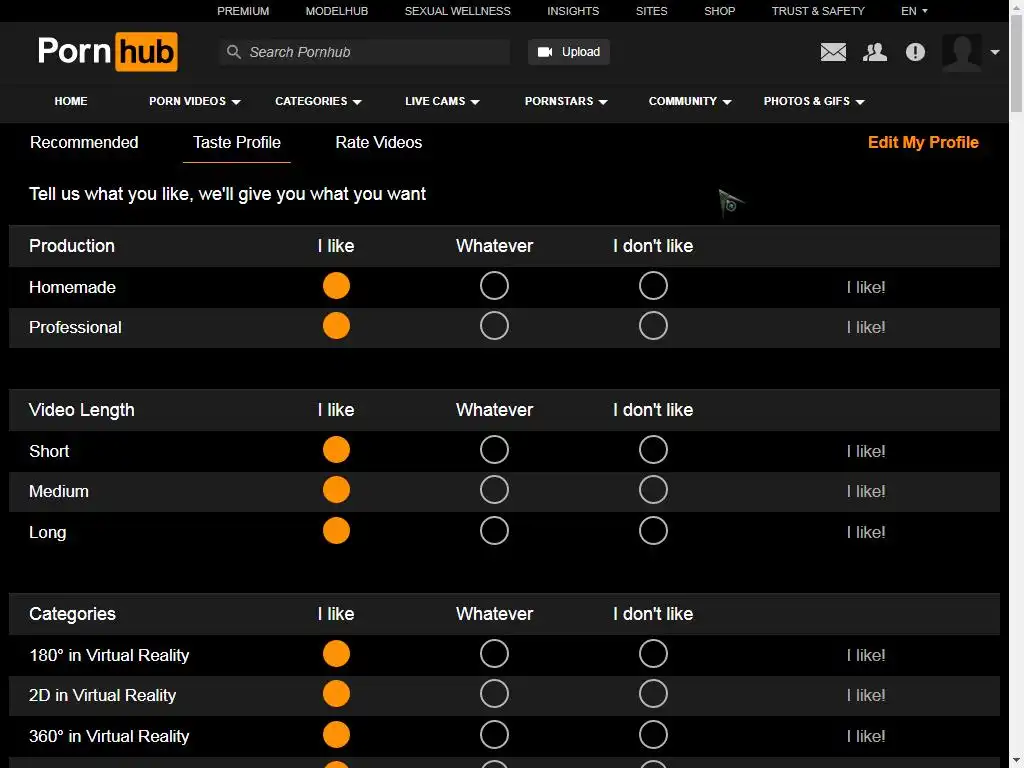The image size is (1024, 768).
Task: Select Whatever for 360° in Virtual Reality
Action: tap(494, 735)
